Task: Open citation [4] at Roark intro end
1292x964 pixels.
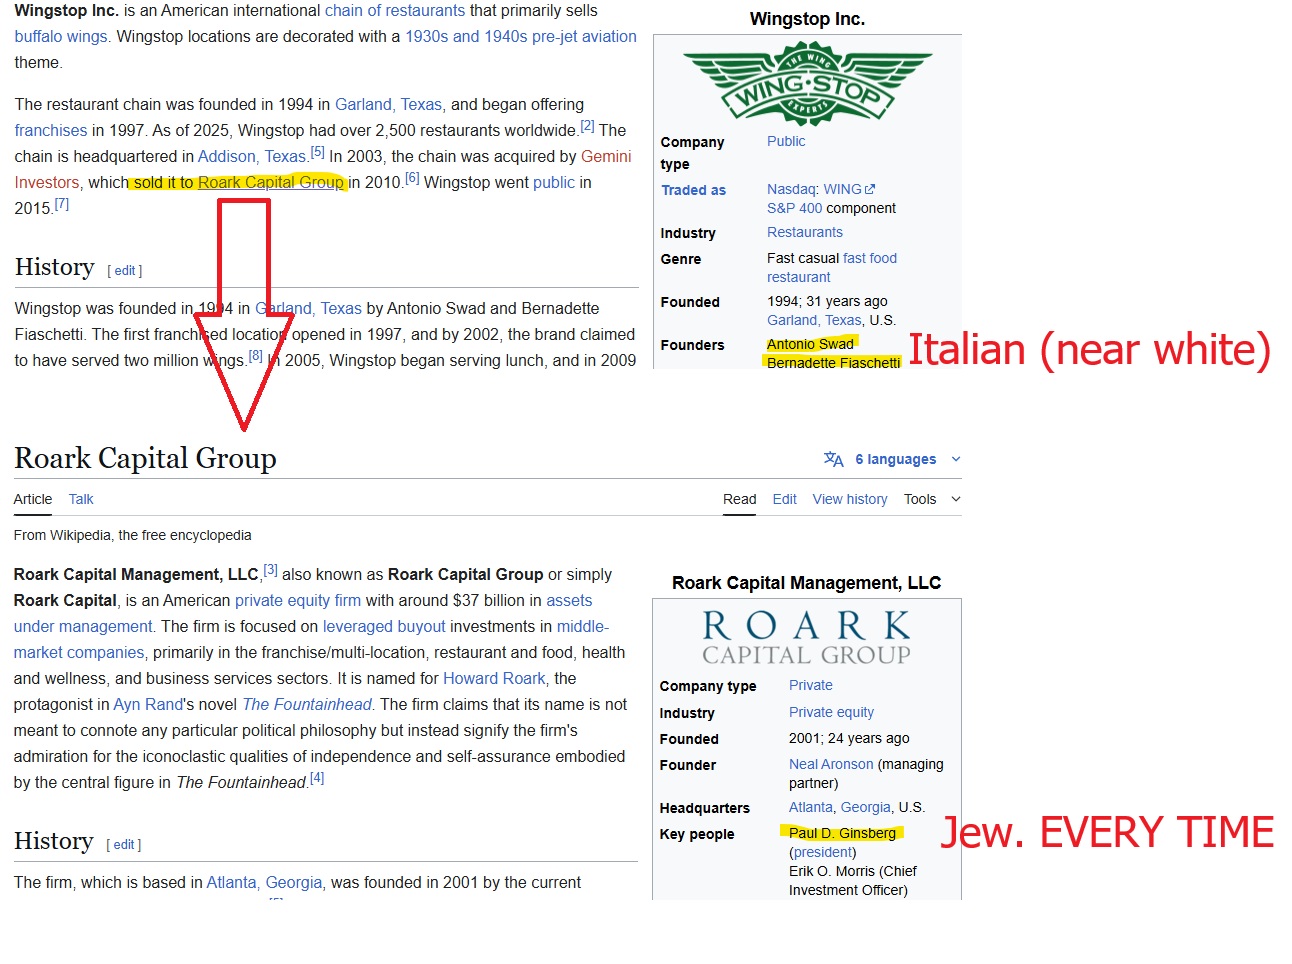Action: pyautogui.click(x=316, y=778)
